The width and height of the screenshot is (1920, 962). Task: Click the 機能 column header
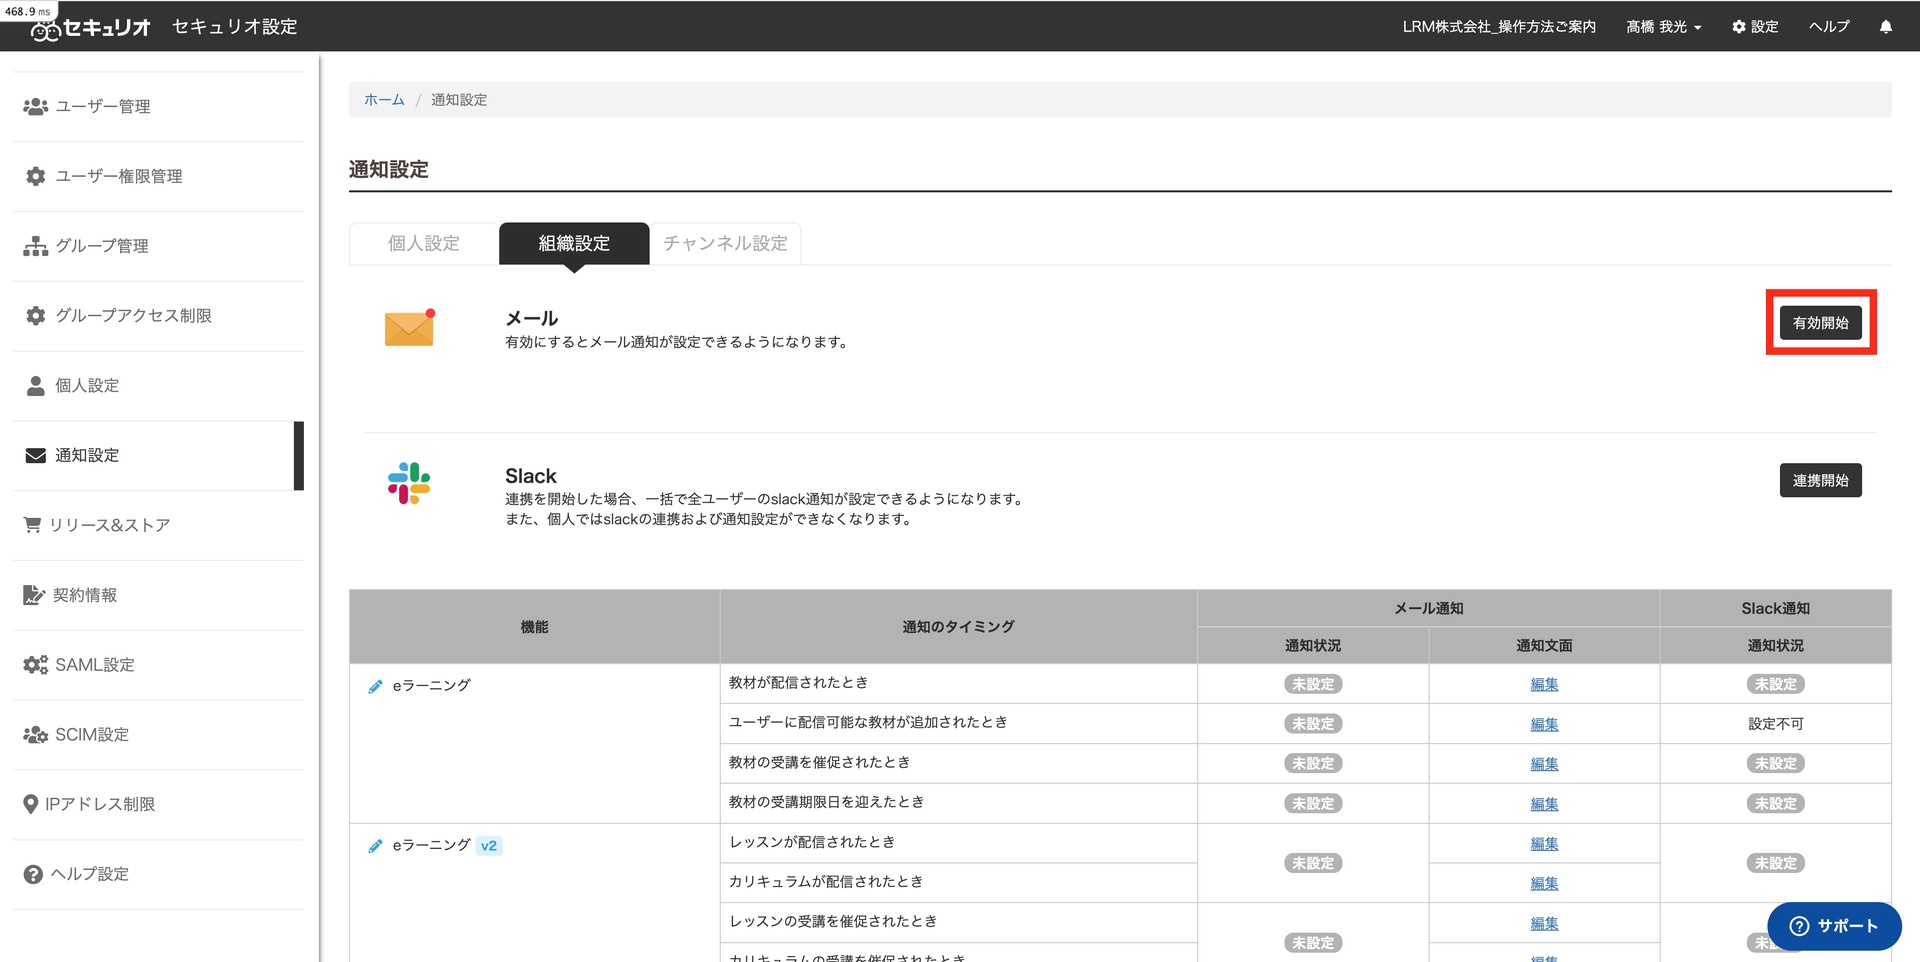pos(534,627)
